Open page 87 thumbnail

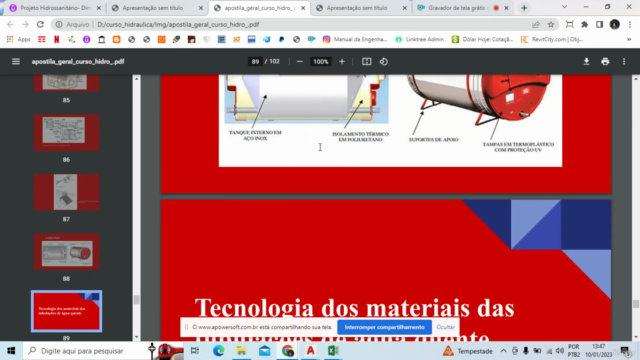(66, 192)
